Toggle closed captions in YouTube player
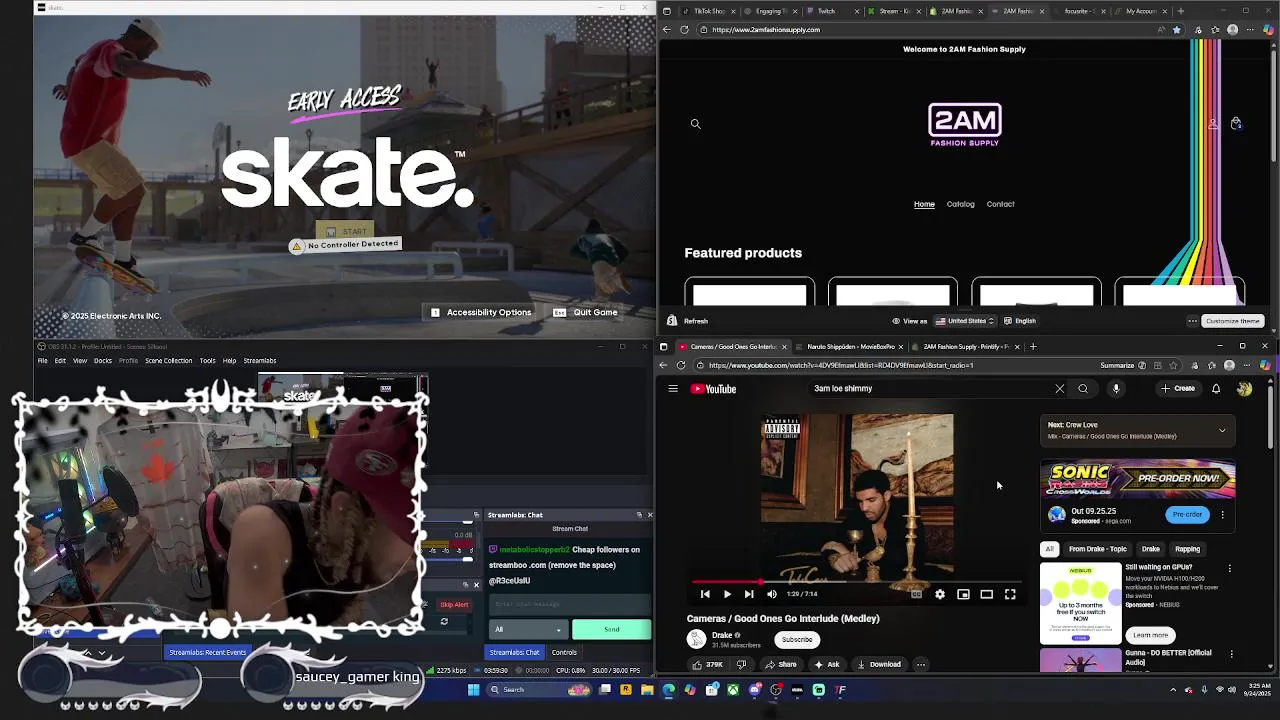Screen dimensions: 1280x720 click(x=916, y=594)
